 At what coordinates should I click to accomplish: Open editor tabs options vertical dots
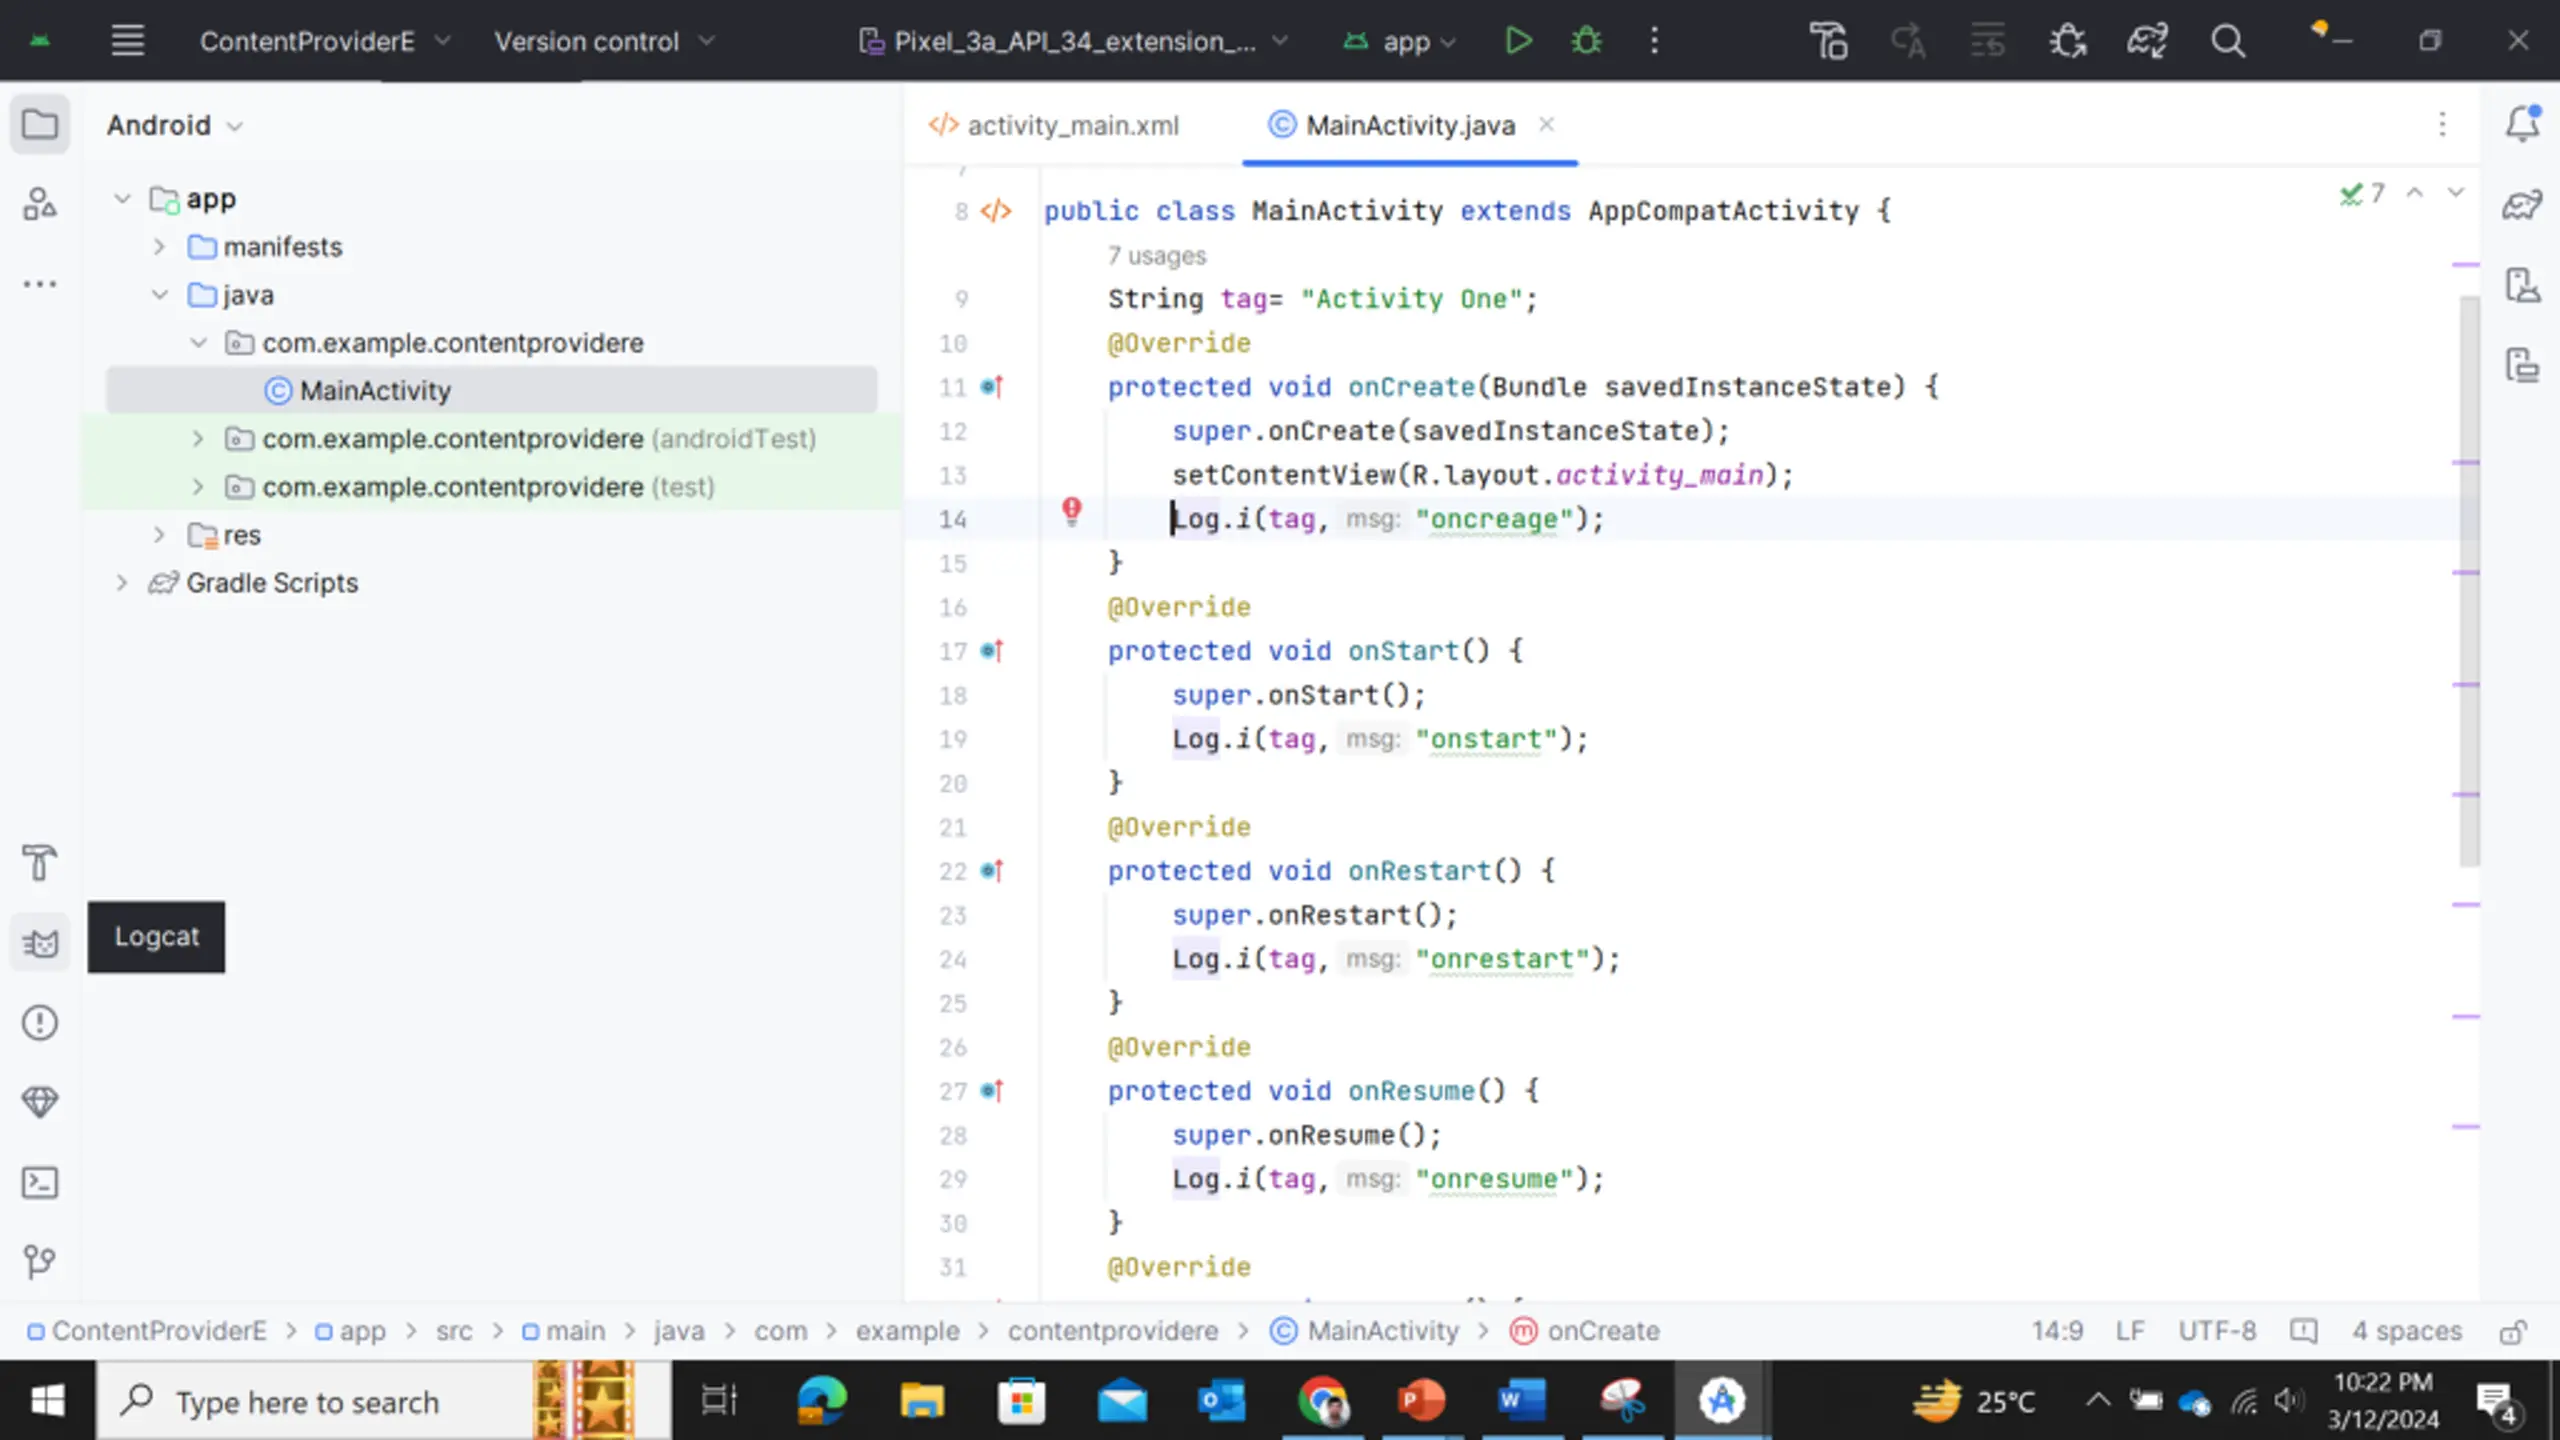pyautogui.click(x=2442, y=124)
